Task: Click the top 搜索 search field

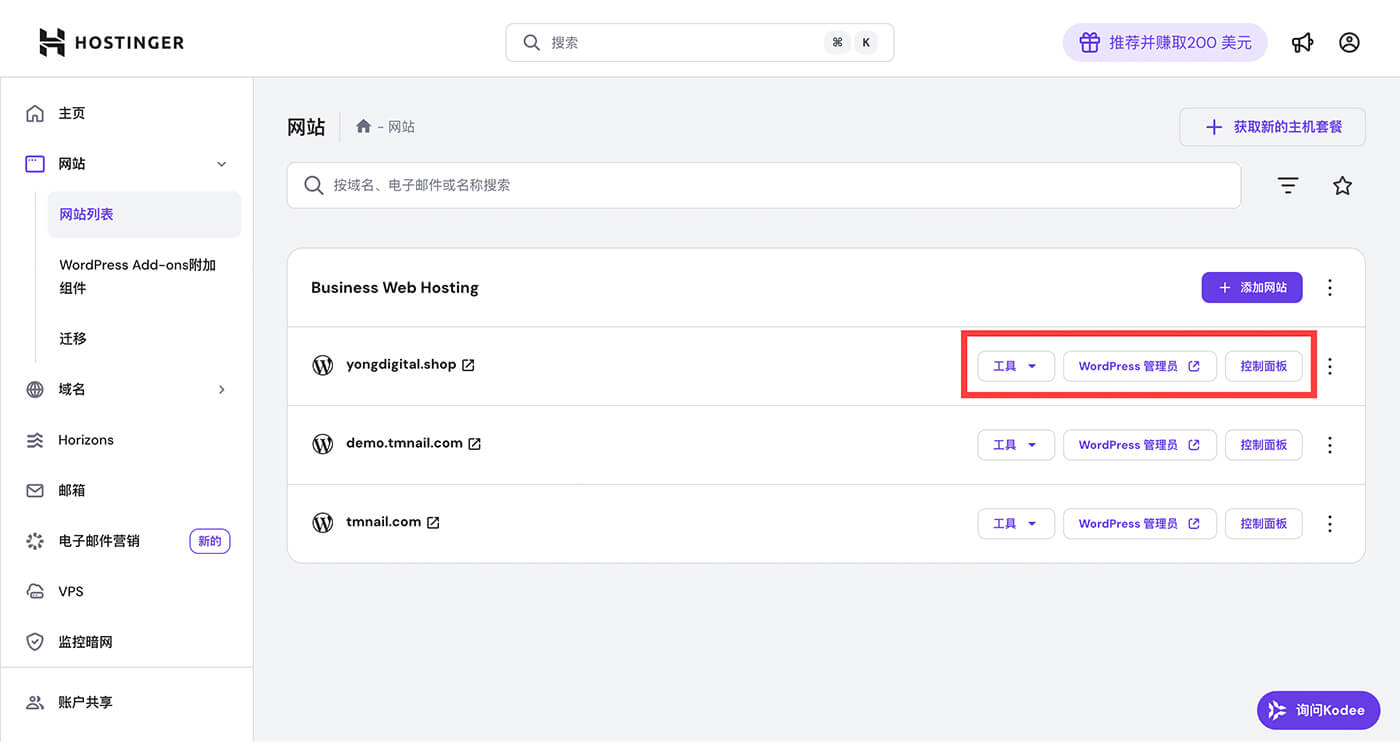Action: tap(700, 43)
